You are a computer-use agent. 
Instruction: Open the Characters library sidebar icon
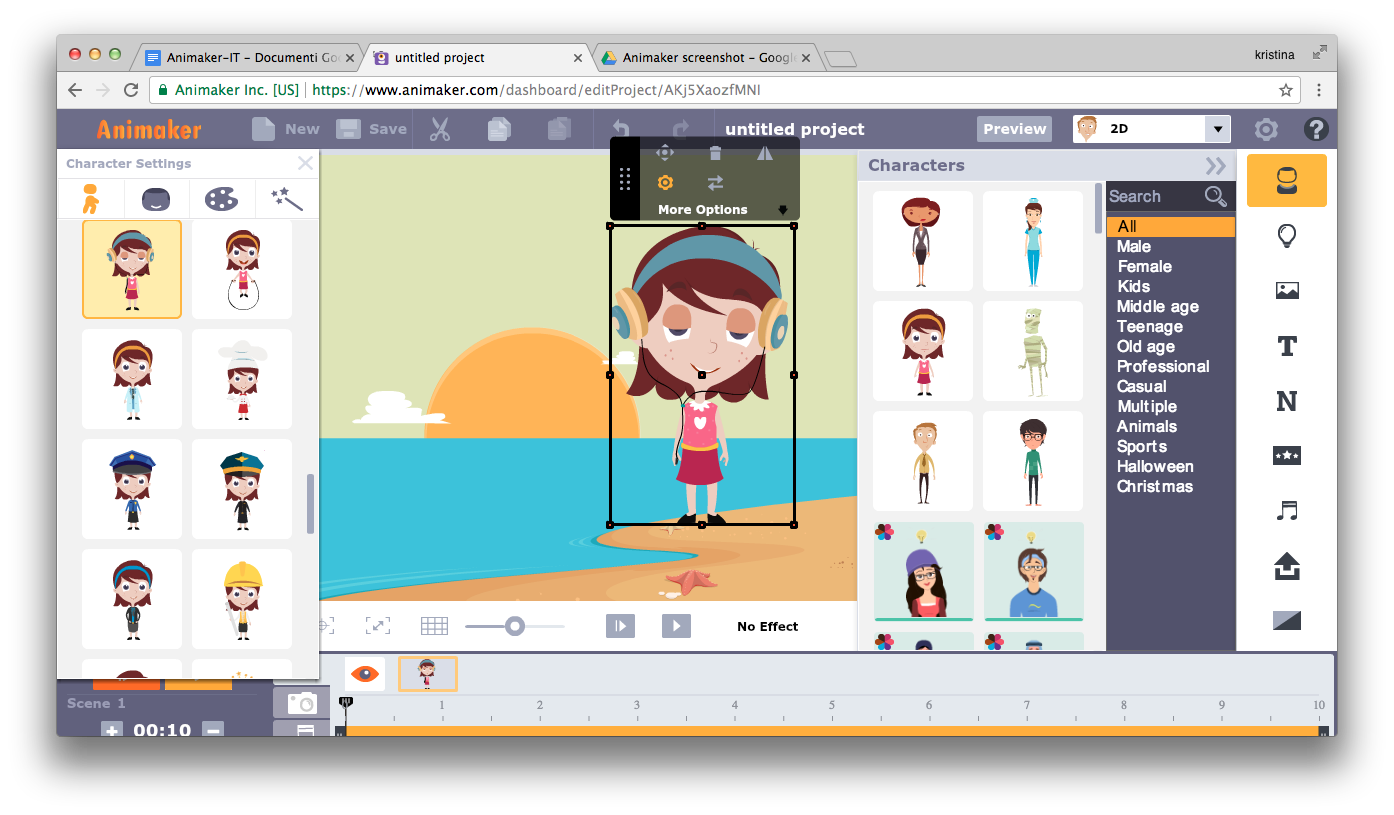[x=1287, y=181]
